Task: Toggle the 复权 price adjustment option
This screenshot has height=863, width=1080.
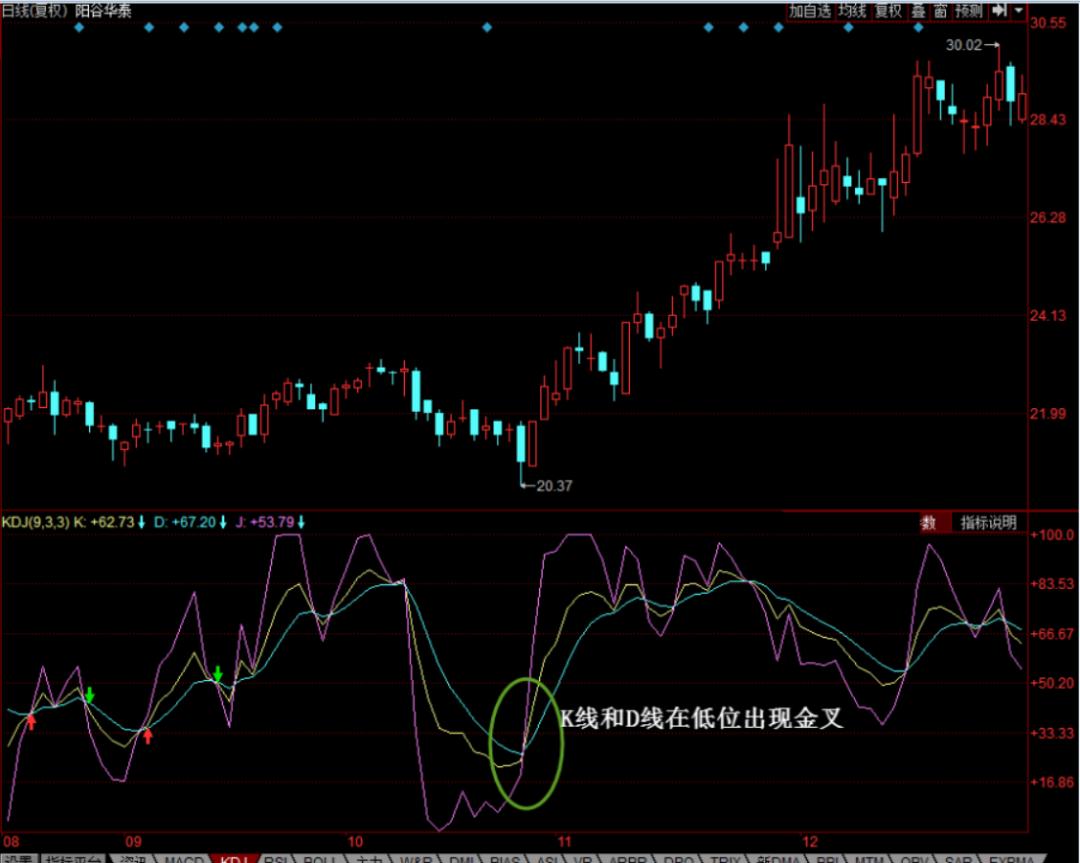Action: pos(888,11)
